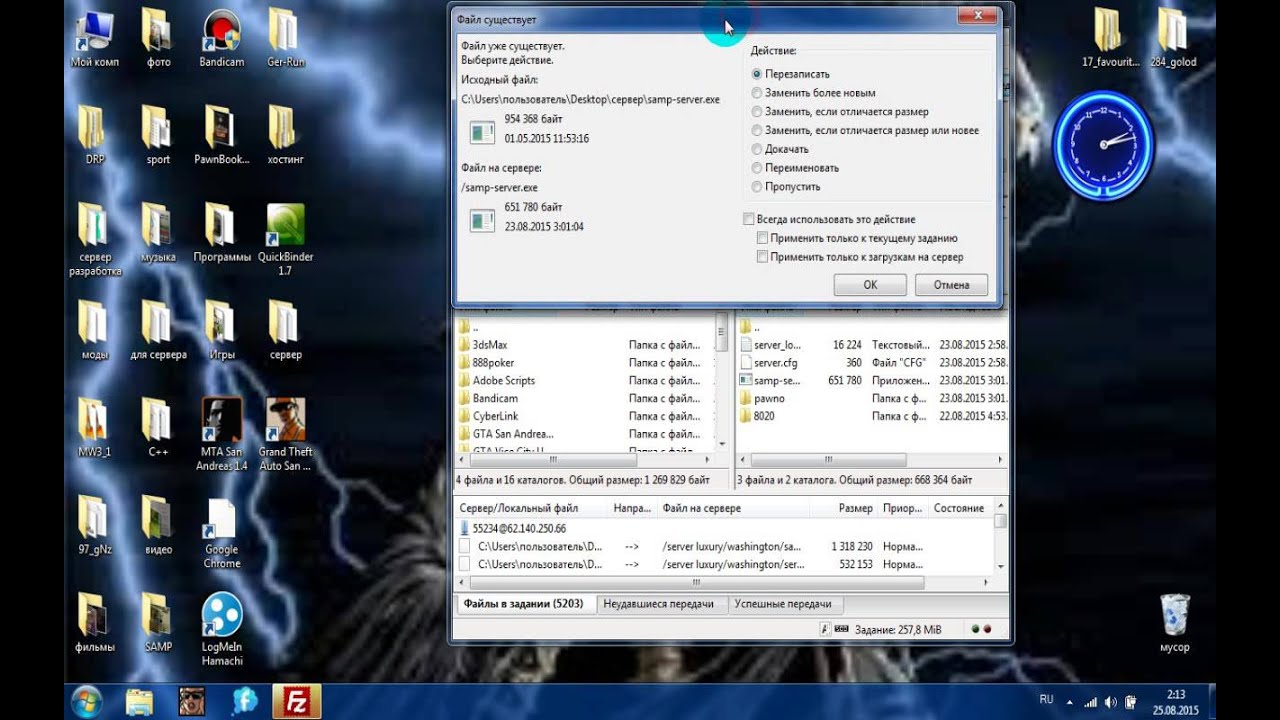The width and height of the screenshot is (1280, 720).
Task: Select the Перезаписать radio option
Action: pyautogui.click(x=790, y=74)
